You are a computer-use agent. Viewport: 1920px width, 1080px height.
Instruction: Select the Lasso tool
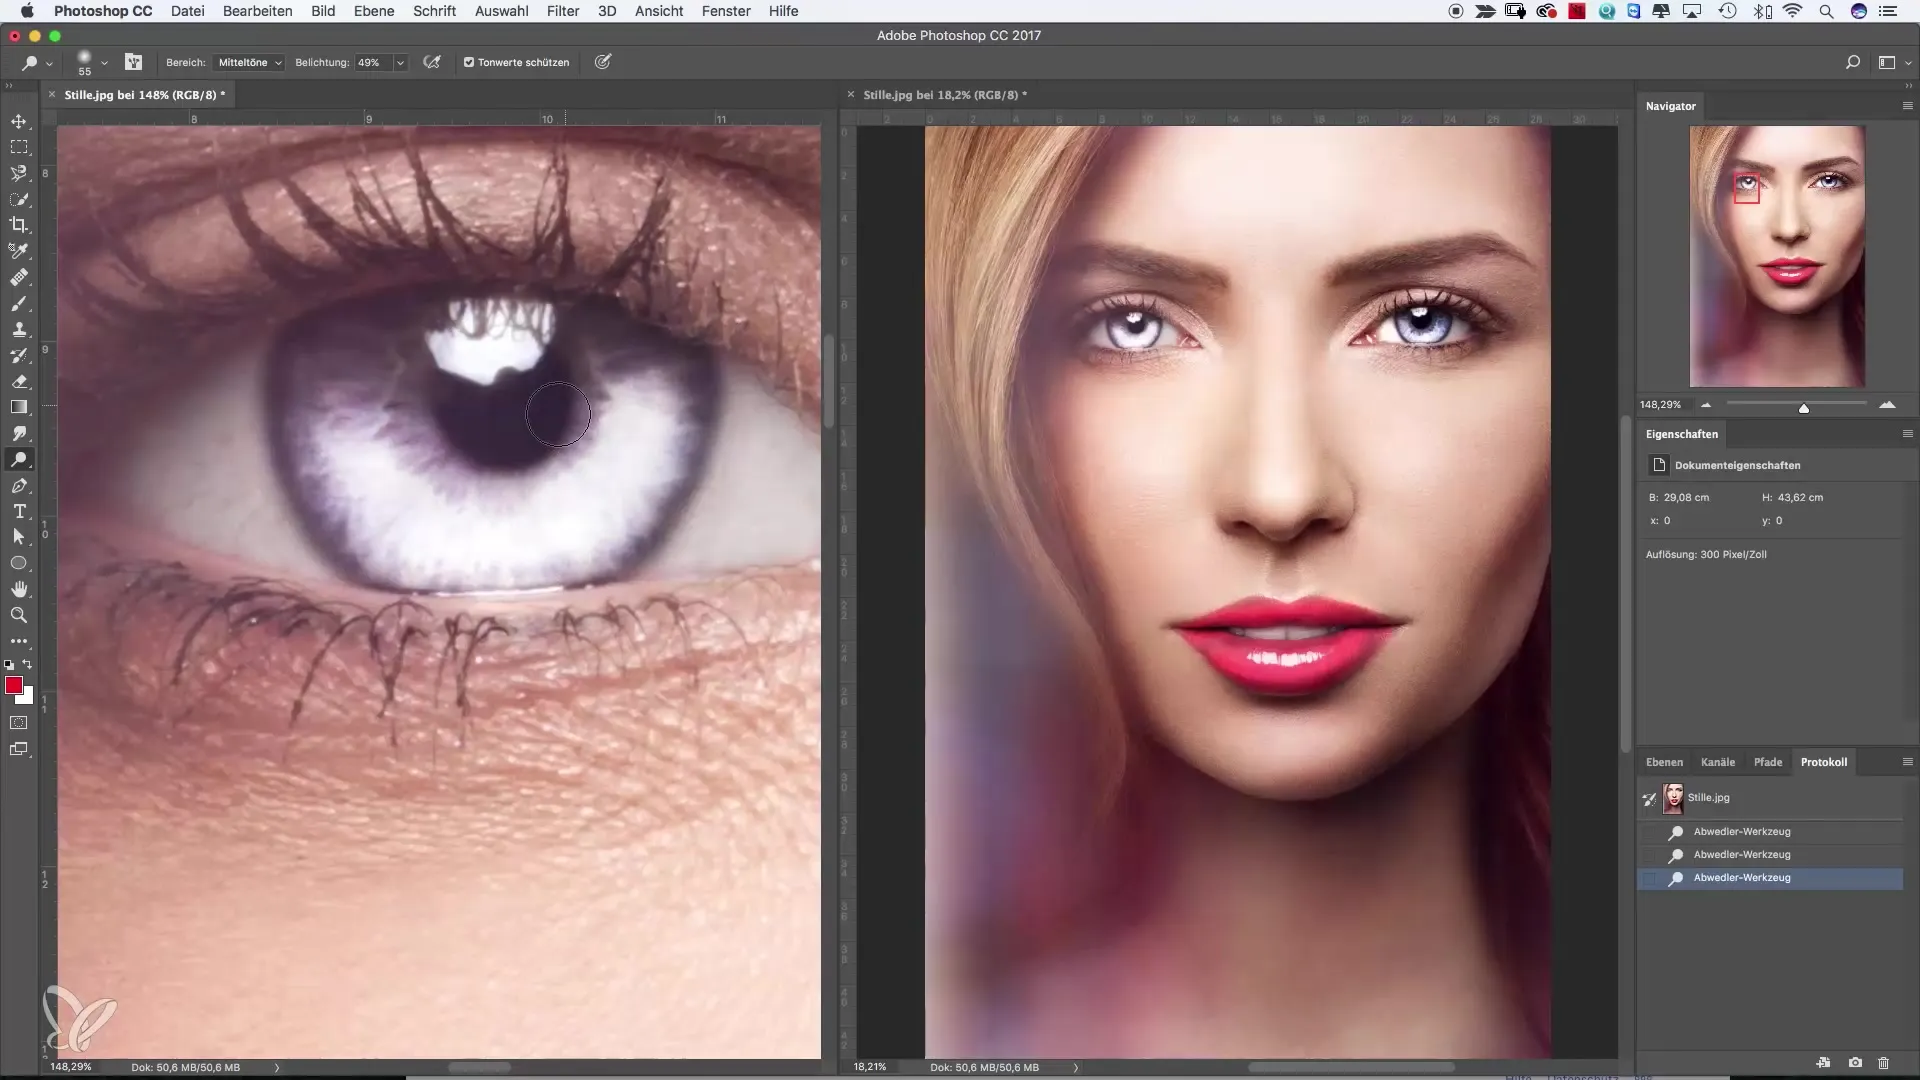pos(19,173)
